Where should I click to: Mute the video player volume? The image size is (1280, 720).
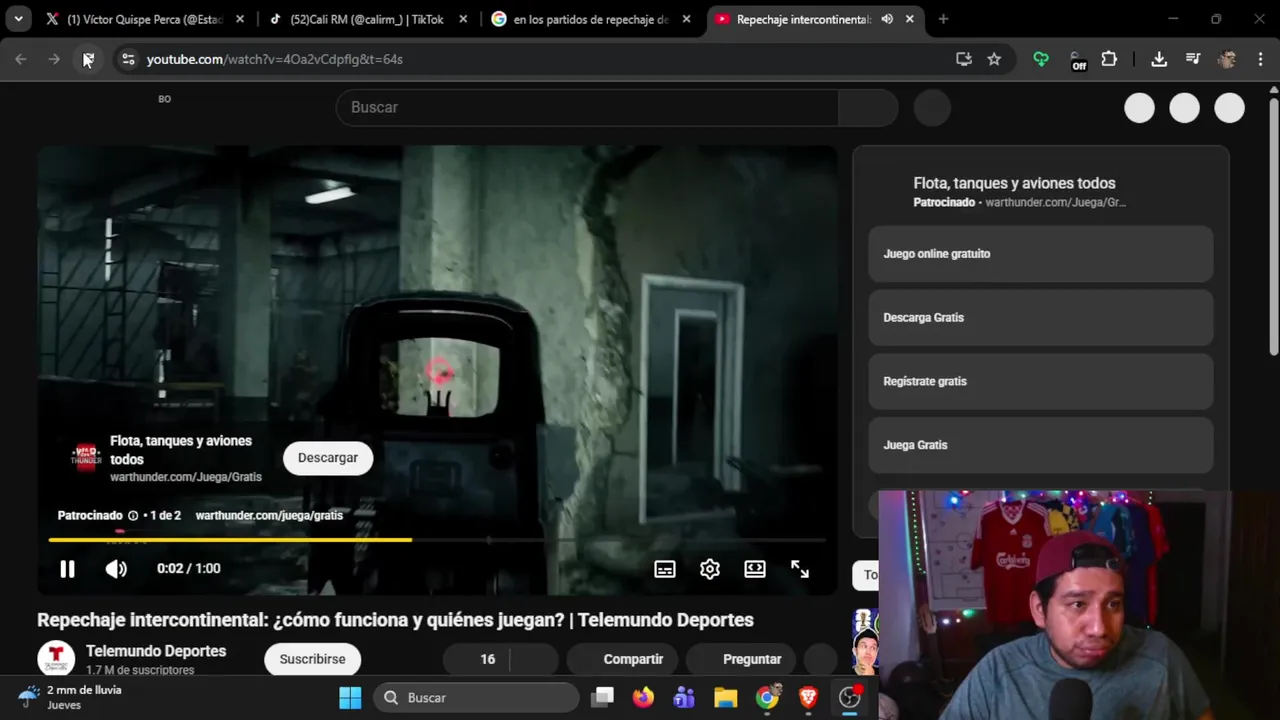tap(116, 569)
